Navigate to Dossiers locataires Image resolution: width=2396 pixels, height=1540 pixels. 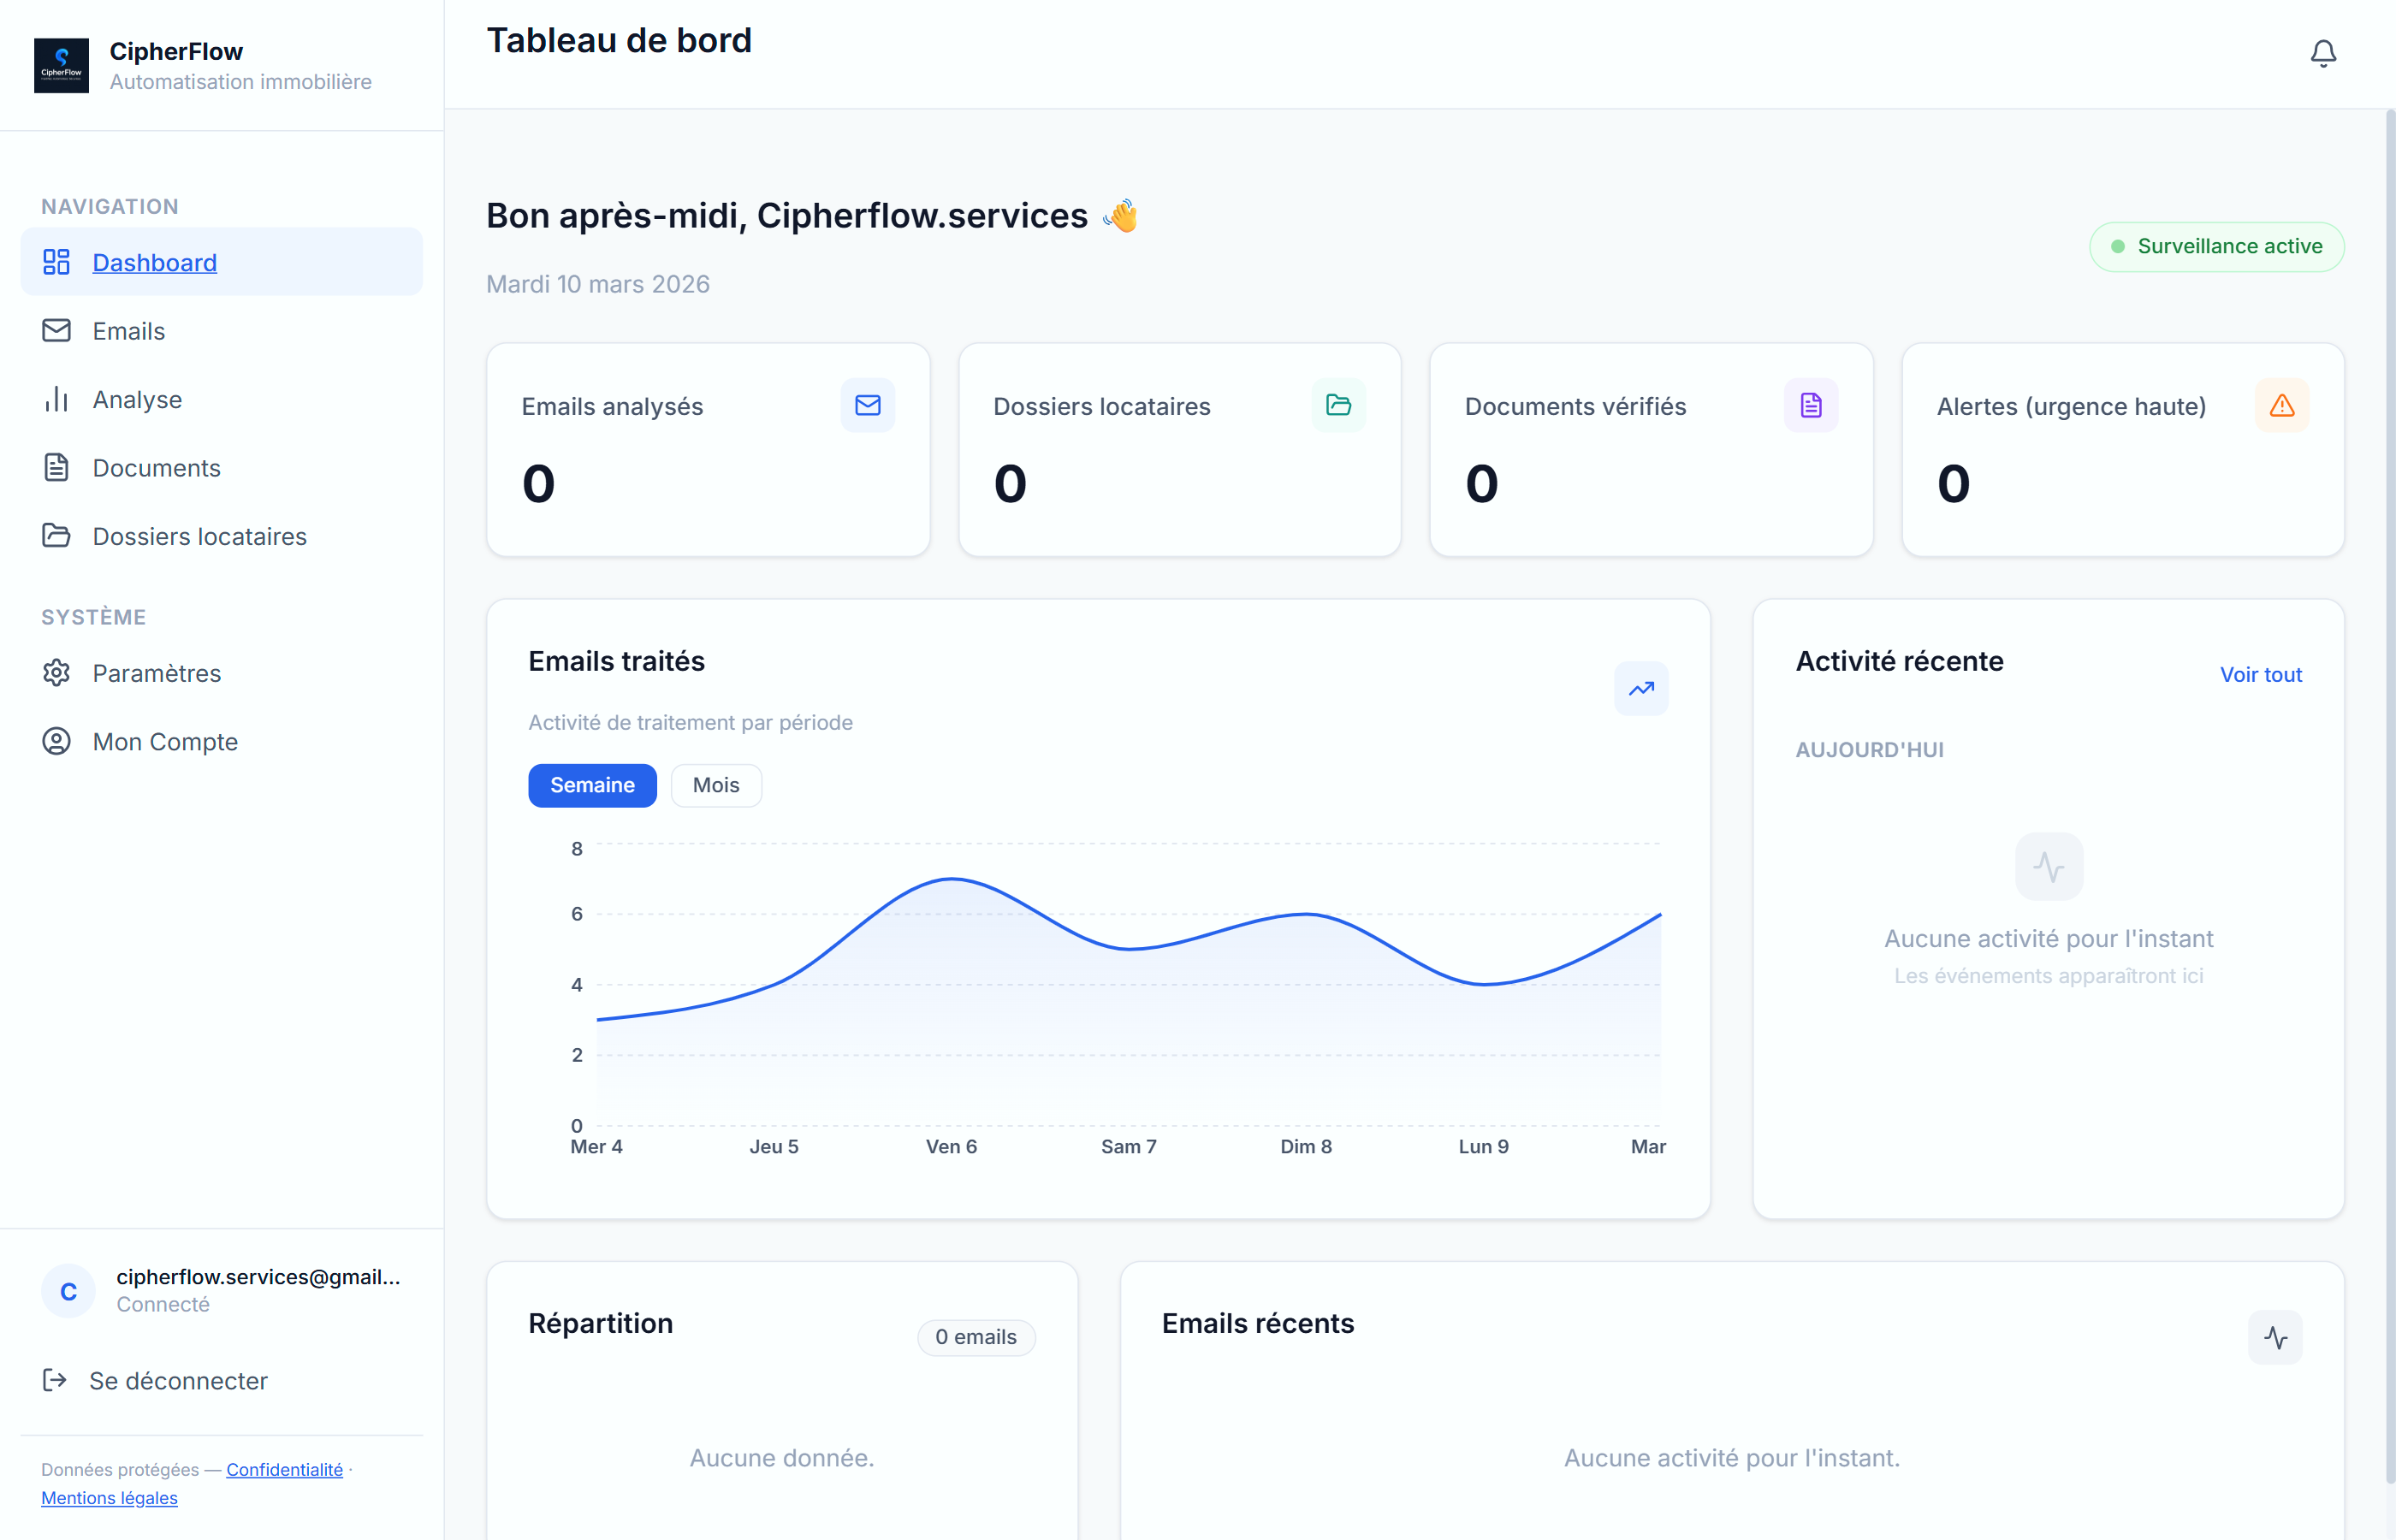pyautogui.click(x=199, y=536)
